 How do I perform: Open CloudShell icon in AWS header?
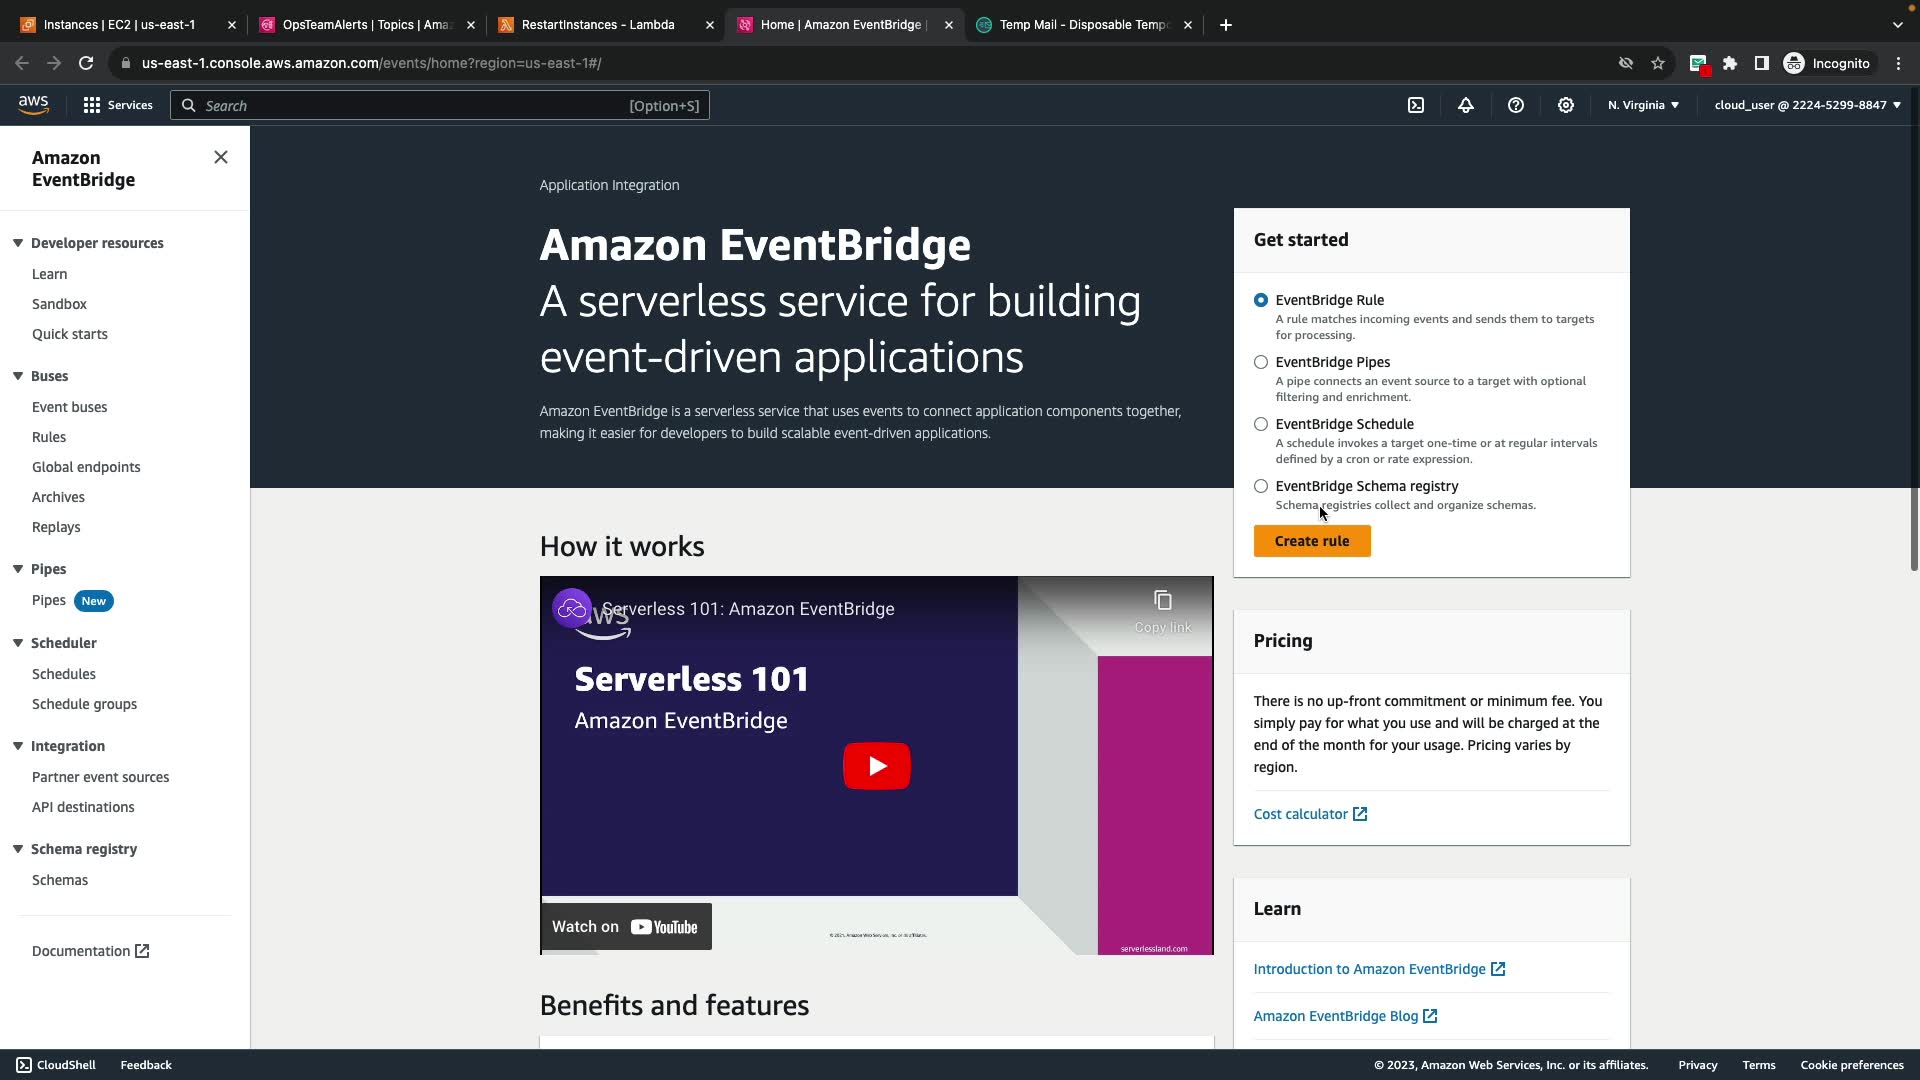point(1416,105)
